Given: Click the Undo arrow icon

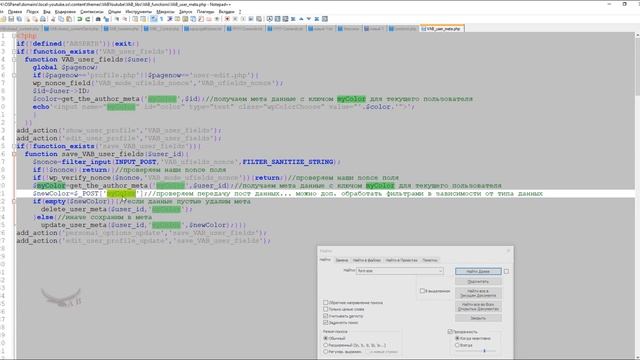Looking at the screenshot, I should point(79,19).
